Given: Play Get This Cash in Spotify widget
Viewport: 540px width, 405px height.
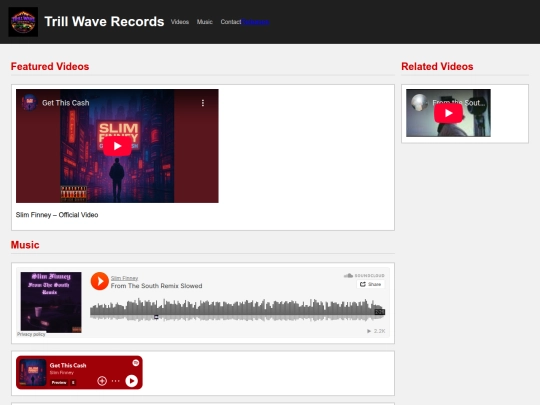Looking at the screenshot, I should pyautogui.click(x=131, y=381).
